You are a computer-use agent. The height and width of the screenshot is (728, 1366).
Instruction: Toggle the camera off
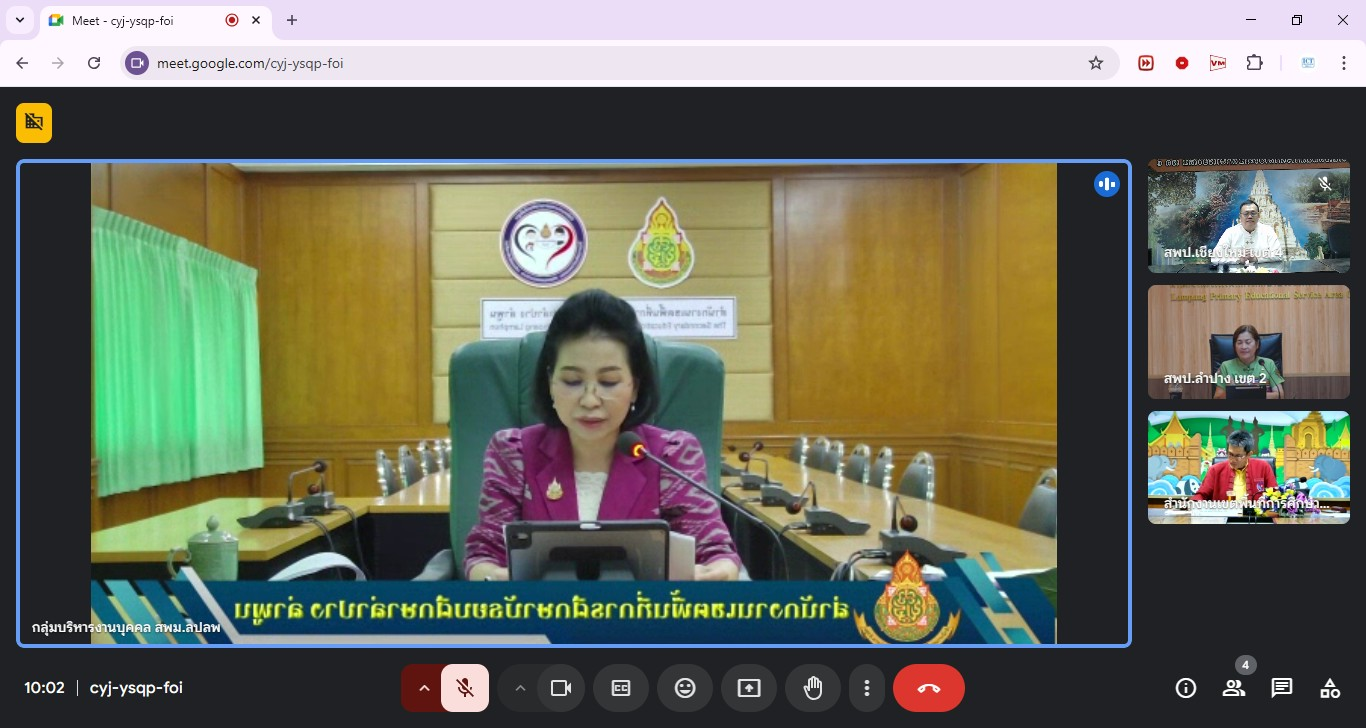(561, 688)
